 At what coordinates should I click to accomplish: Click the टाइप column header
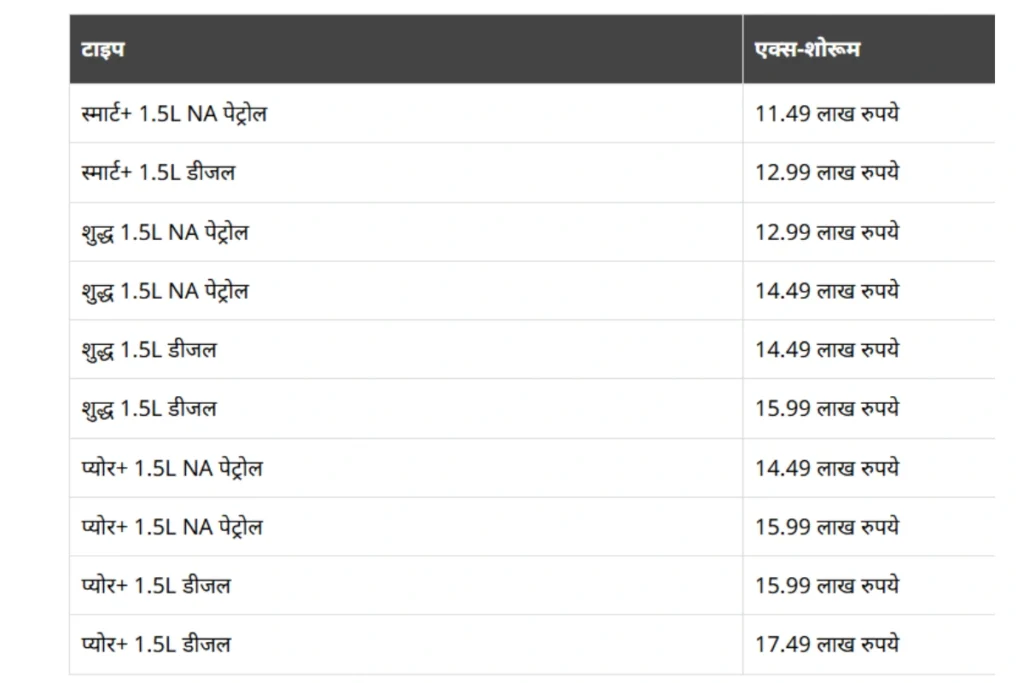pyautogui.click(x=103, y=49)
